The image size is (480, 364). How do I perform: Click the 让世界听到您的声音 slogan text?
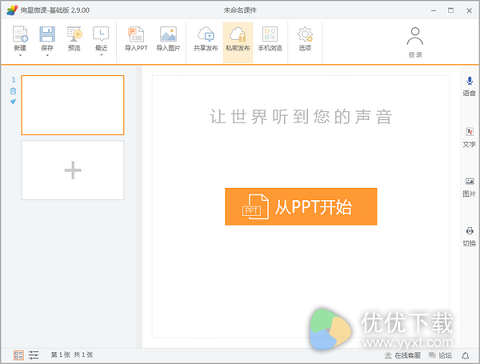[301, 117]
